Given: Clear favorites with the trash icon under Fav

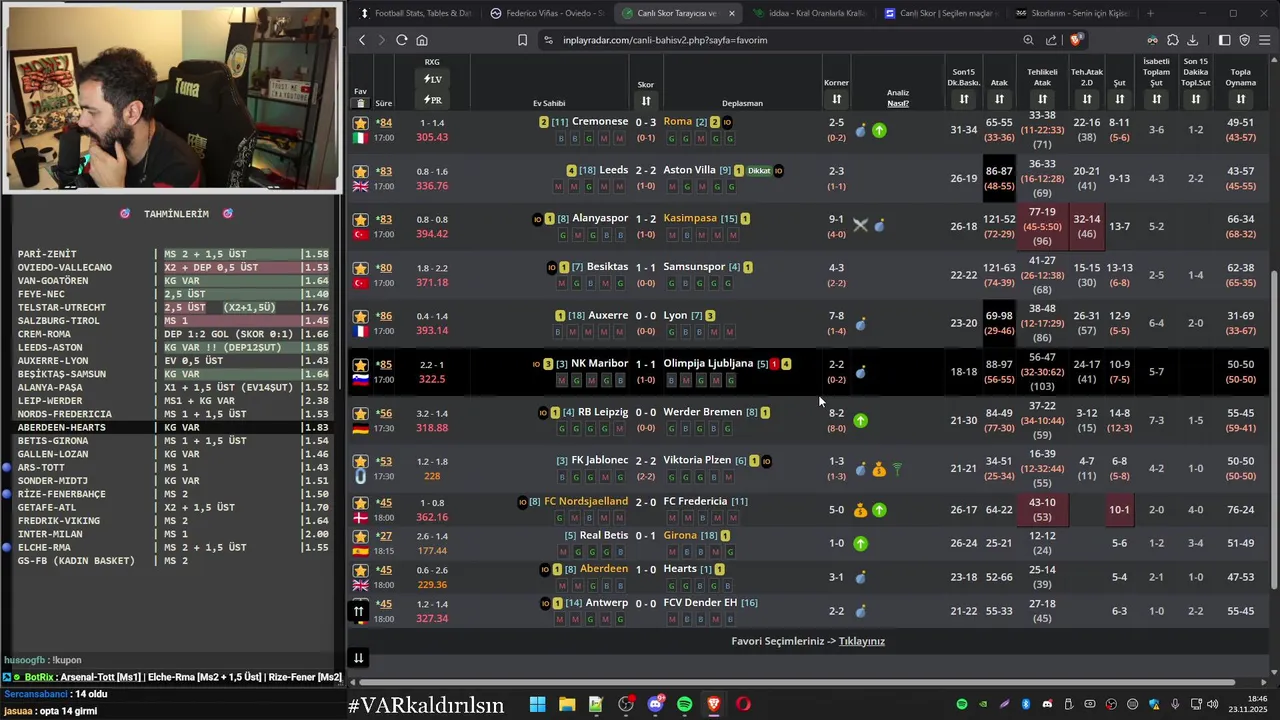Looking at the screenshot, I should 360,103.
